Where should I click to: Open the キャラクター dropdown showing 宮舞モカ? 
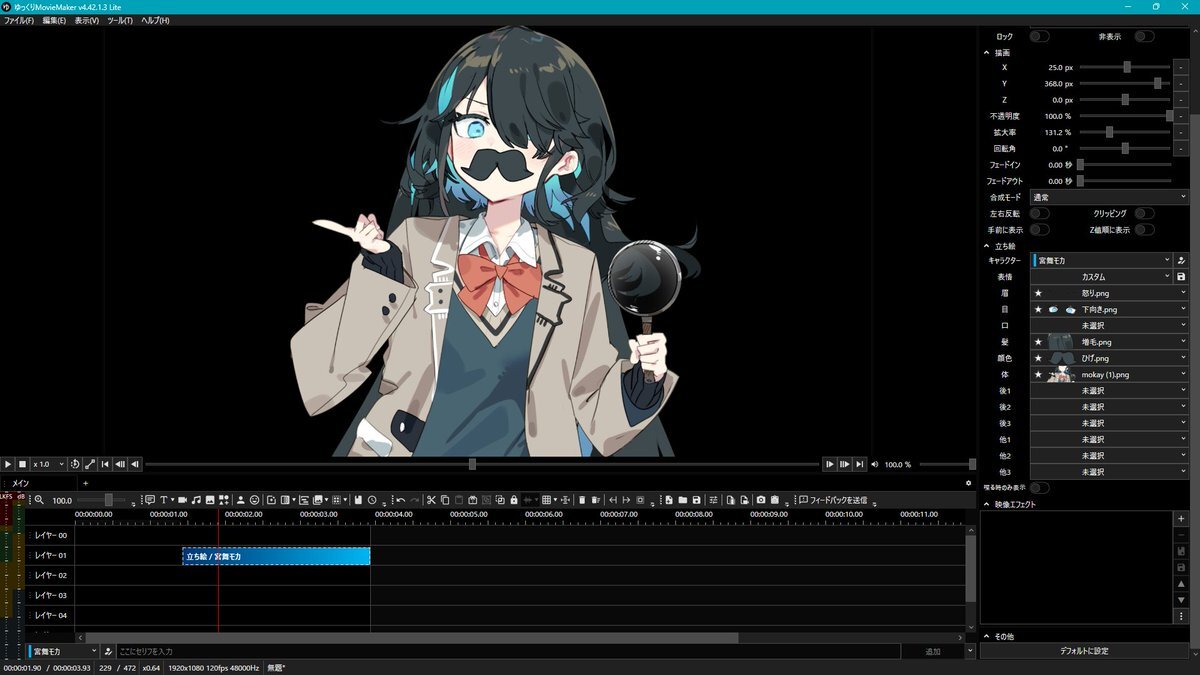(x=1101, y=260)
